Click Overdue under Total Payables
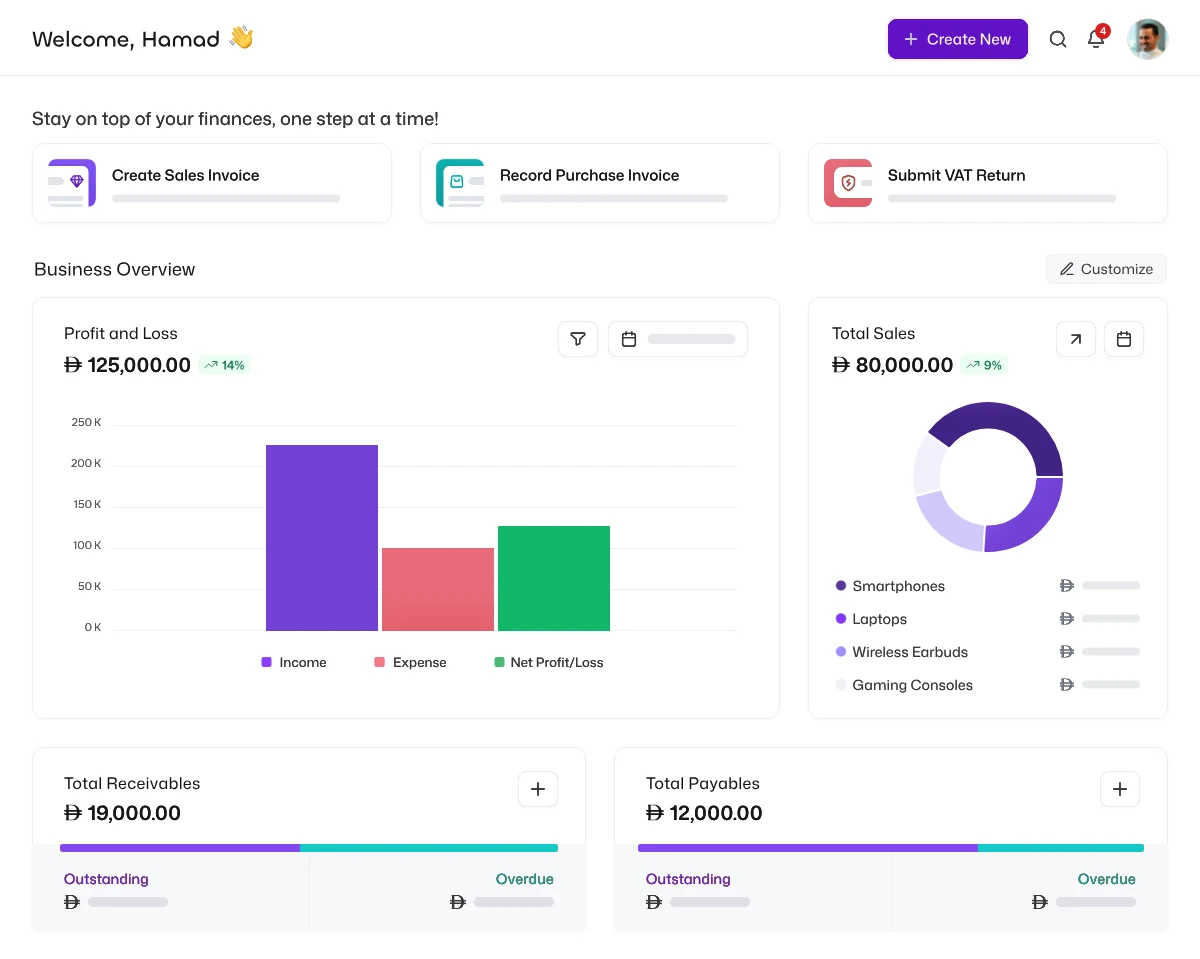The width and height of the screenshot is (1200, 959). coord(1107,879)
